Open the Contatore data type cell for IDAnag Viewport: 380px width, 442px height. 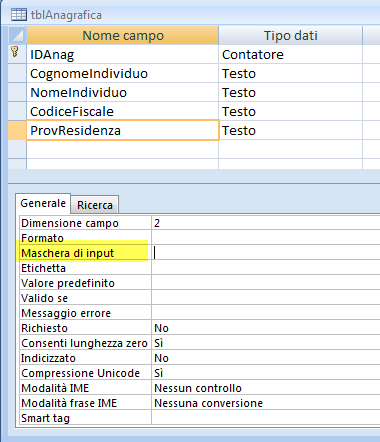290,54
